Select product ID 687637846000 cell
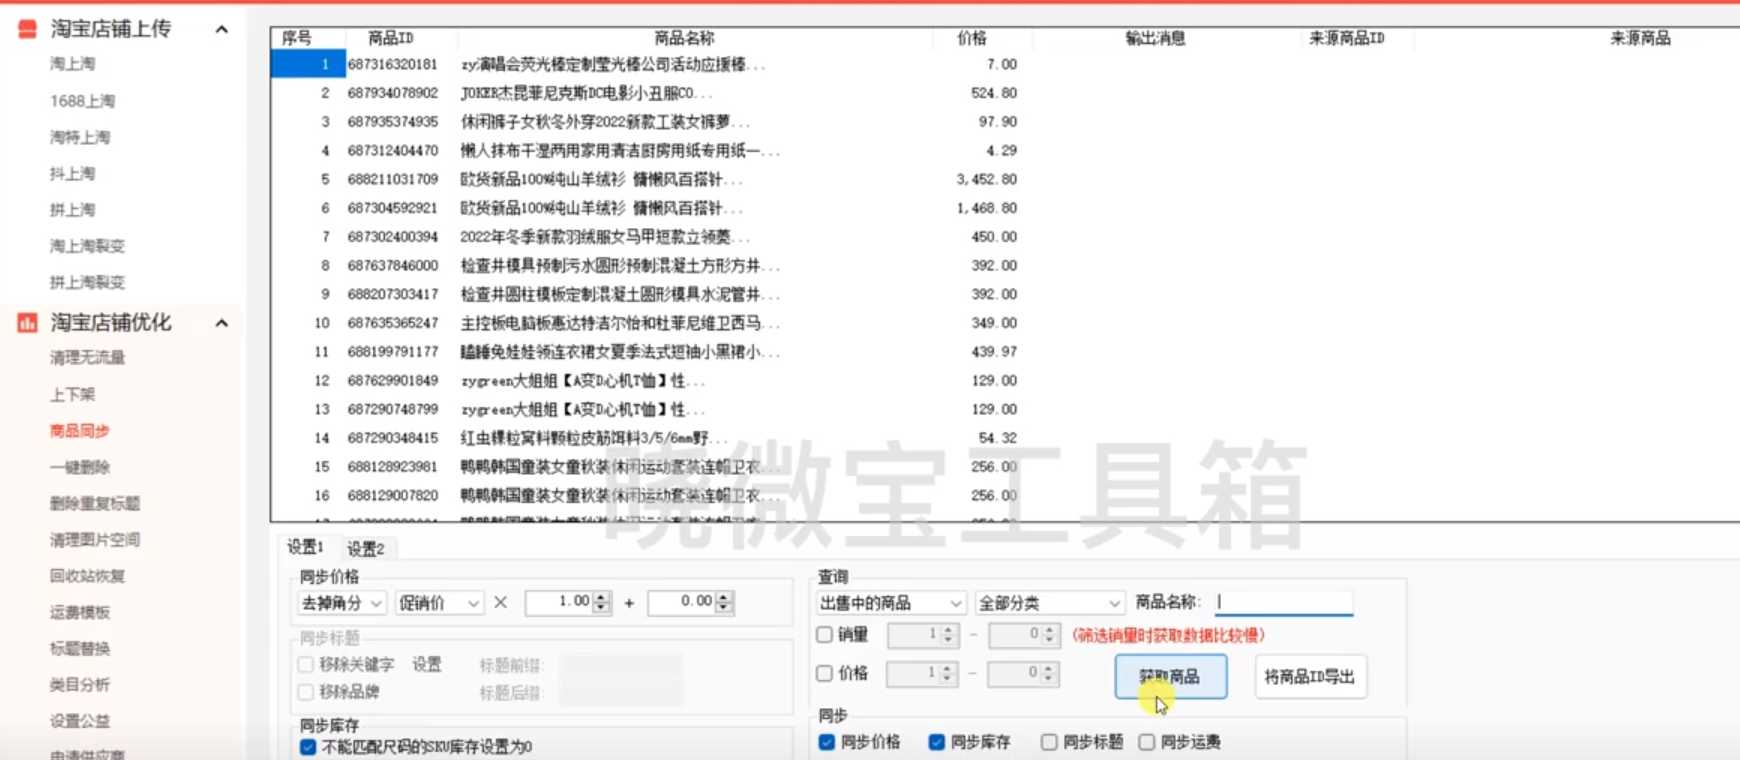 pyautogui.click(x=393, y=266)
